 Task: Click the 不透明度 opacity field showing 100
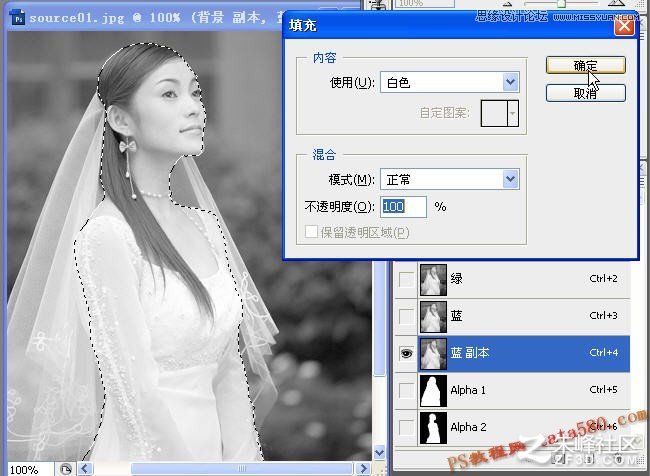(x=403, y=206)
